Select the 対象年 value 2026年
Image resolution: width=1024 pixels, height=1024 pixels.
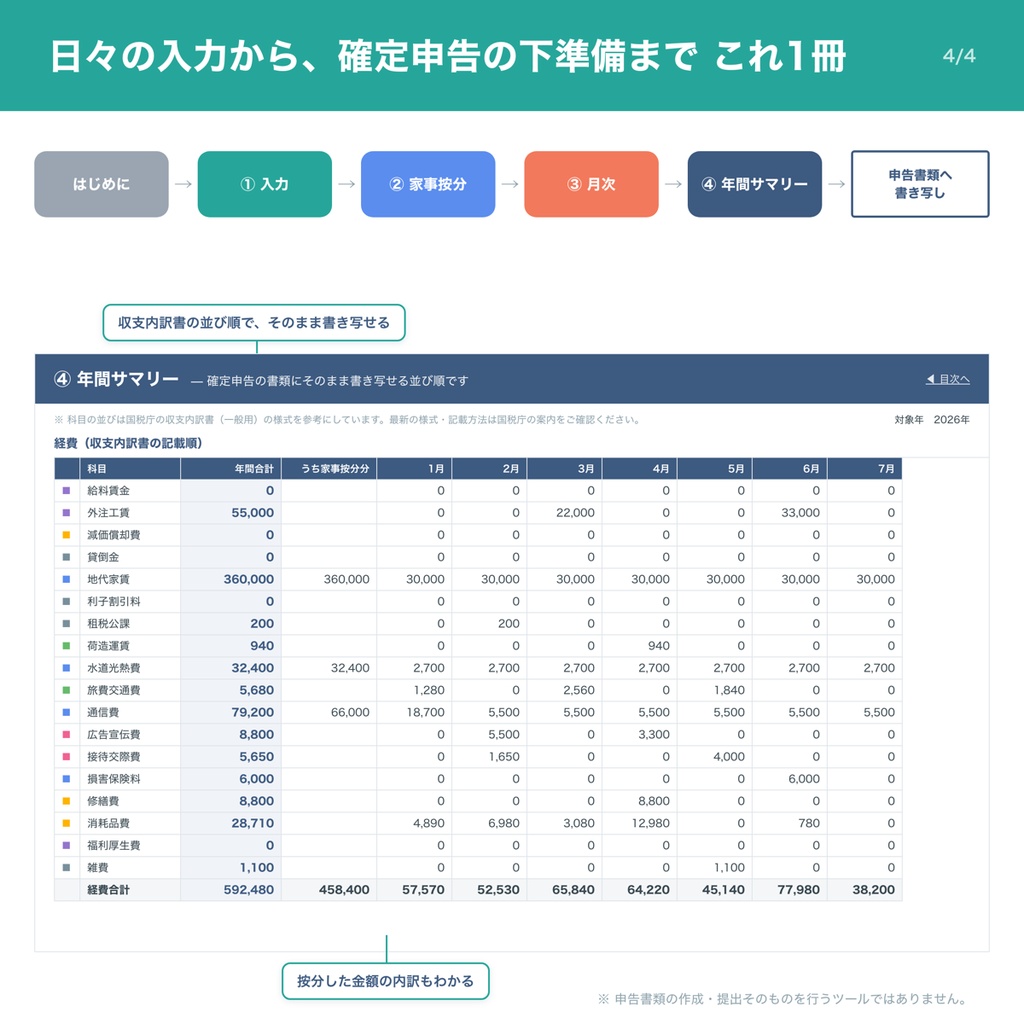pos(952,419)
